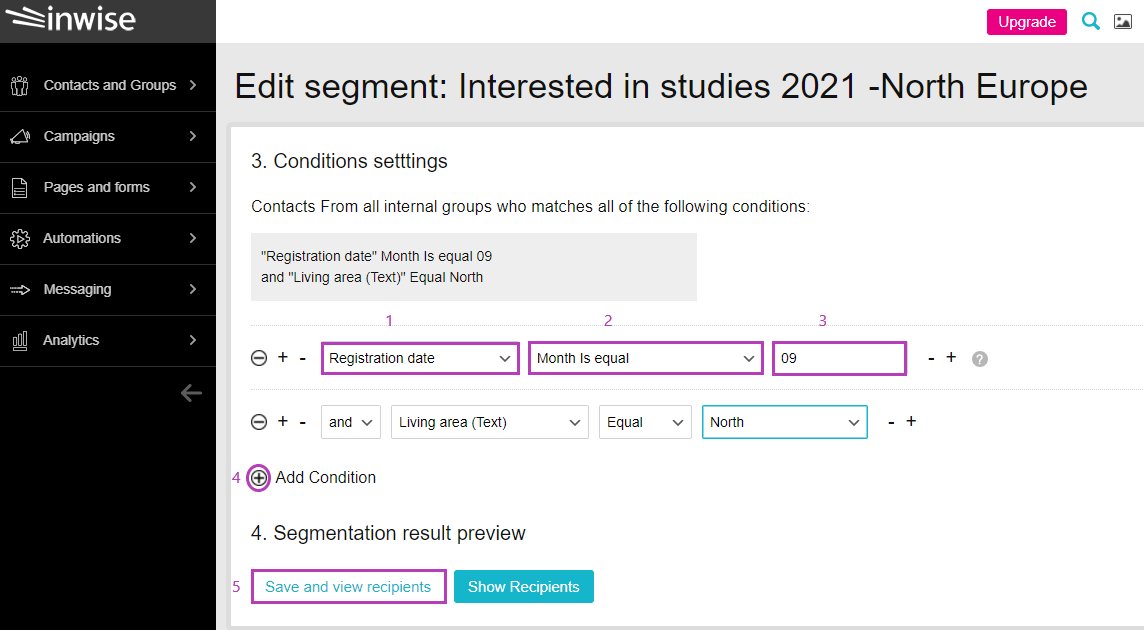Image resolution: width=1144 pixels, height=630 pixels.
Task: Click the Campaigns megaphone icon
Action: tap(19, 136)
